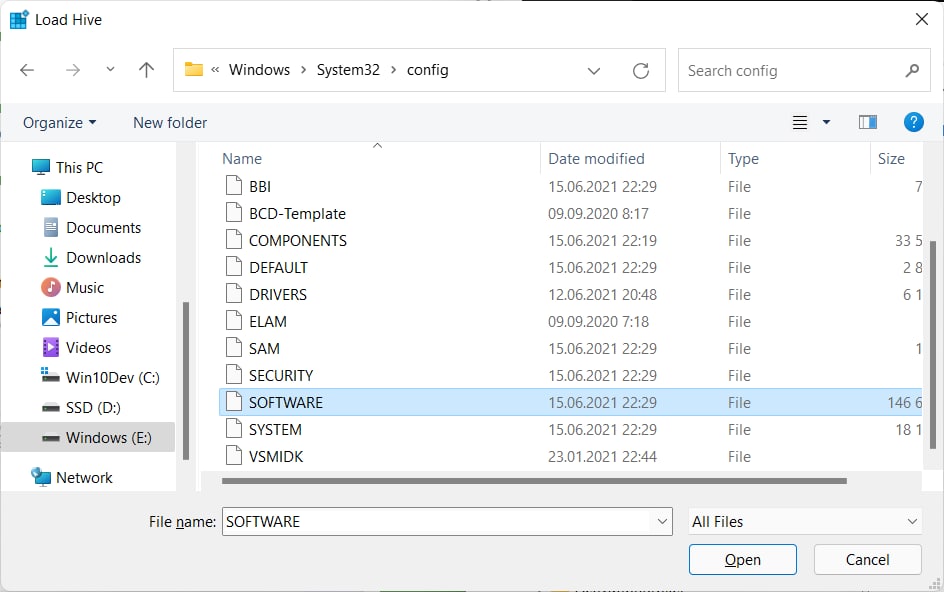Click the search magnifier icon
This screenshot has height=592, width=944.
pyautogui.click(x=912, y=70)
